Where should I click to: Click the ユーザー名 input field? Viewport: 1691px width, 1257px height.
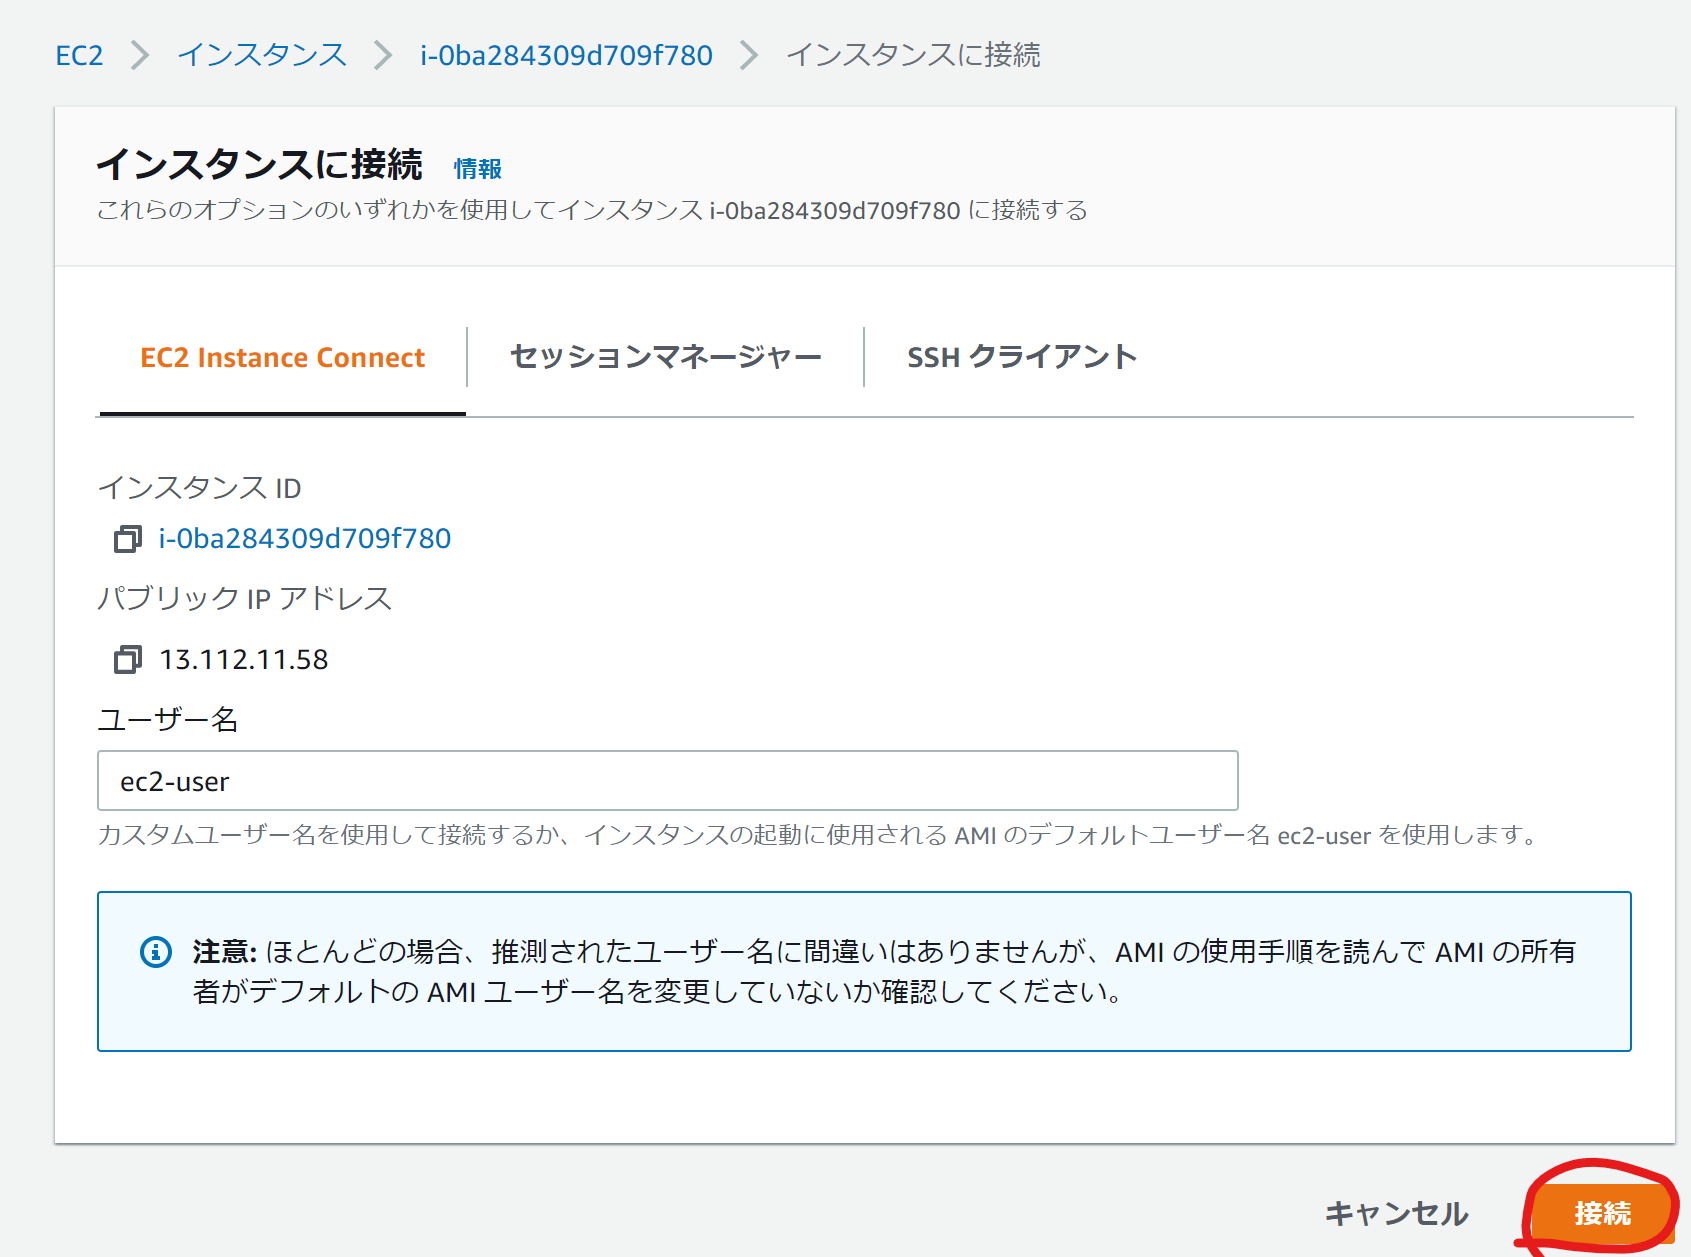click(668, 781)
